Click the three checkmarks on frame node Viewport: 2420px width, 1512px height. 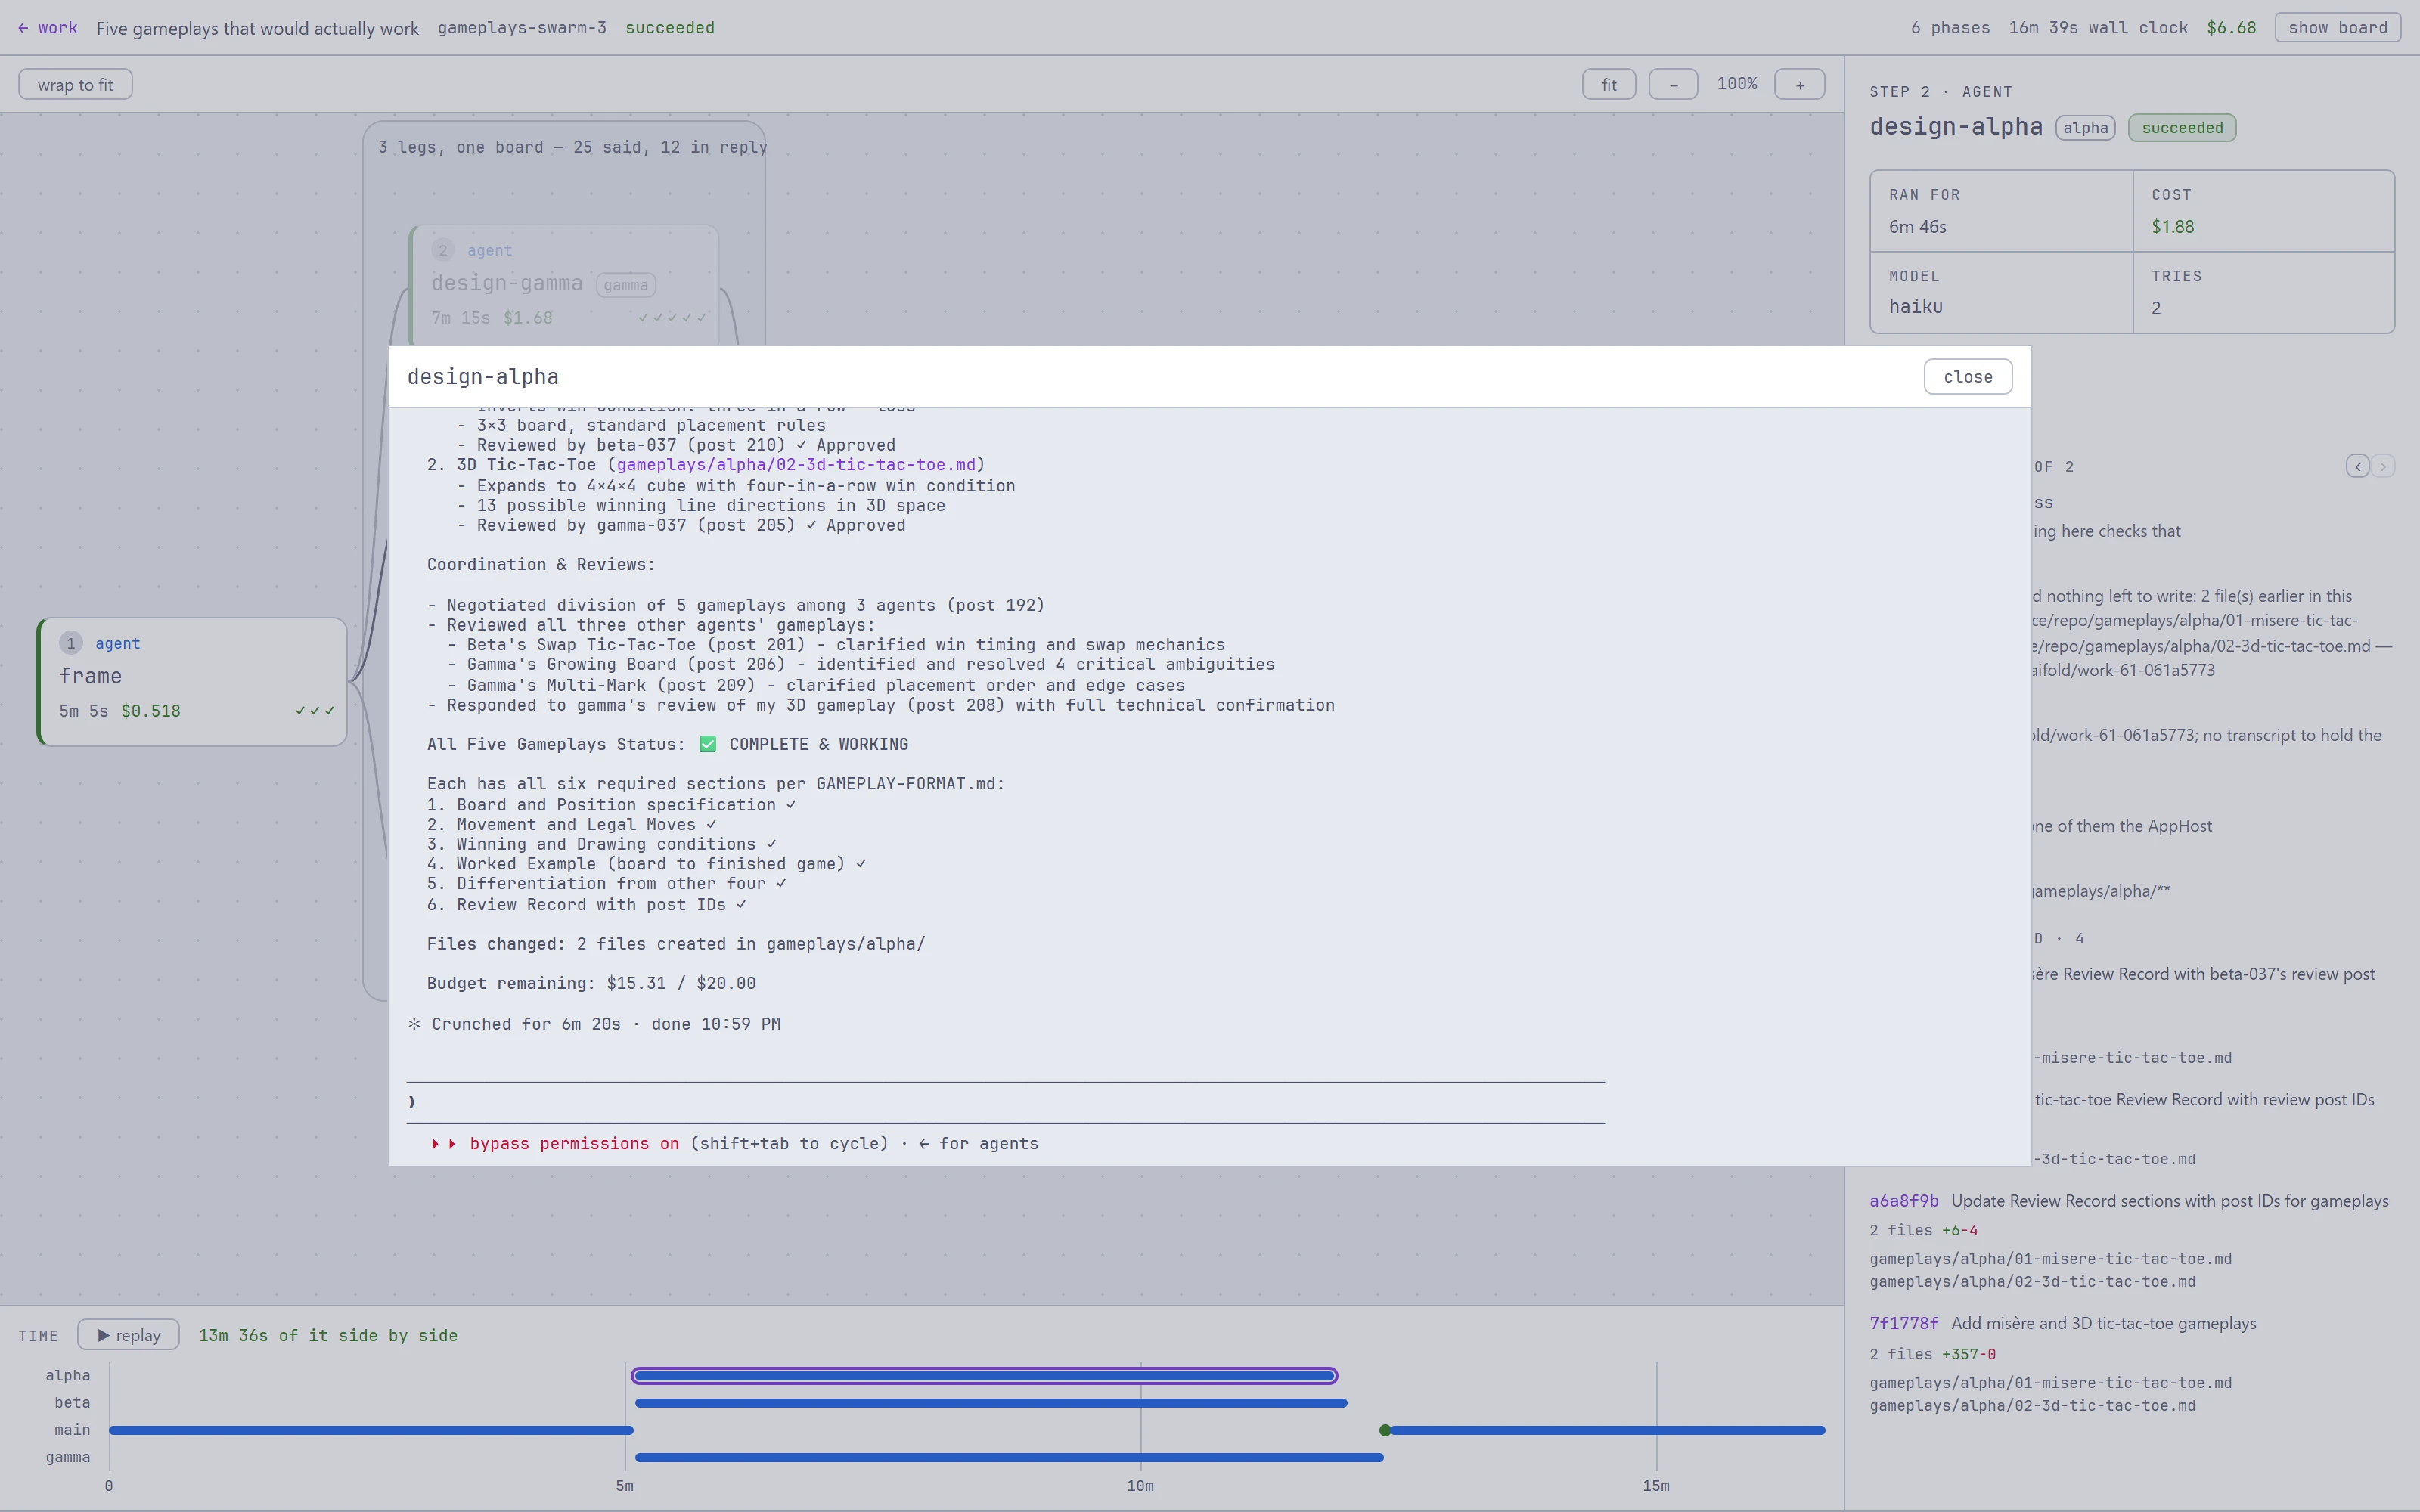point(314,711)
